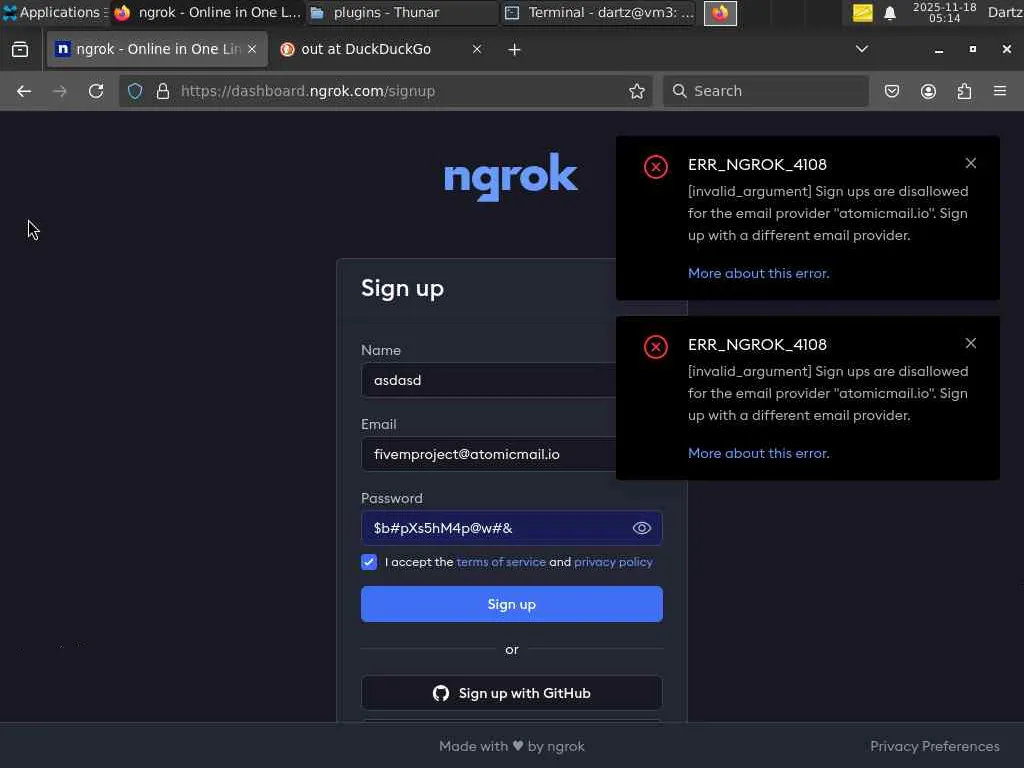
Task: Click the browser Back arrow
Action: 24,91
